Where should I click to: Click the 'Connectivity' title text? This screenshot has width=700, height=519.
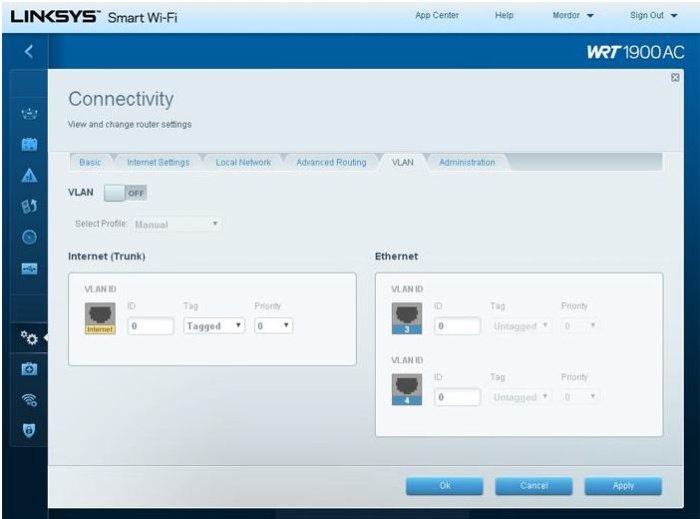click(x=121, y=99)
